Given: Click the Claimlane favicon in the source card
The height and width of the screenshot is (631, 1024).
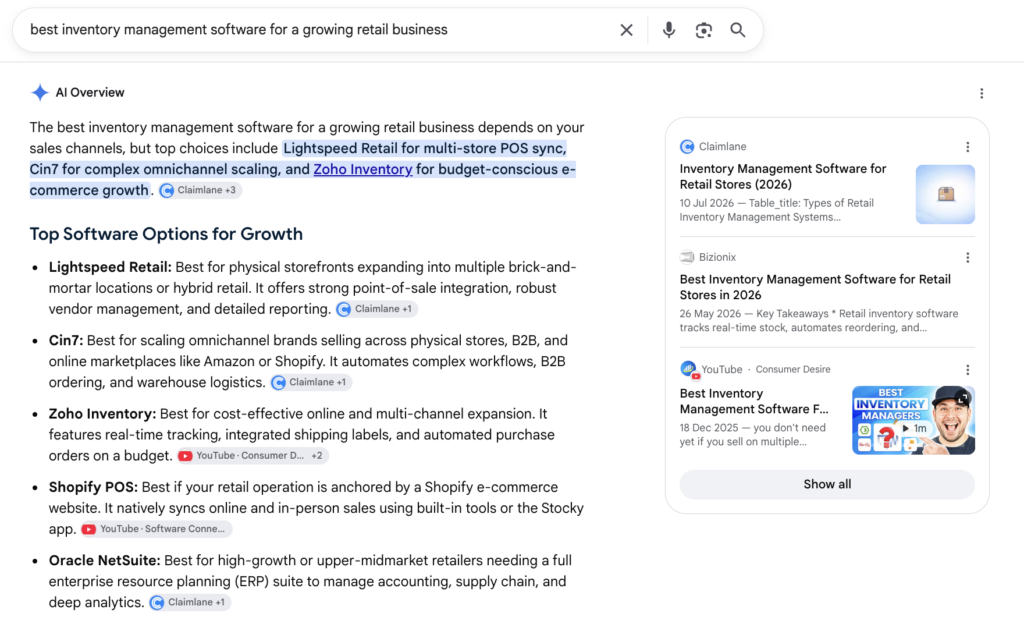Looking at the screenshot, I should (687, 146).
